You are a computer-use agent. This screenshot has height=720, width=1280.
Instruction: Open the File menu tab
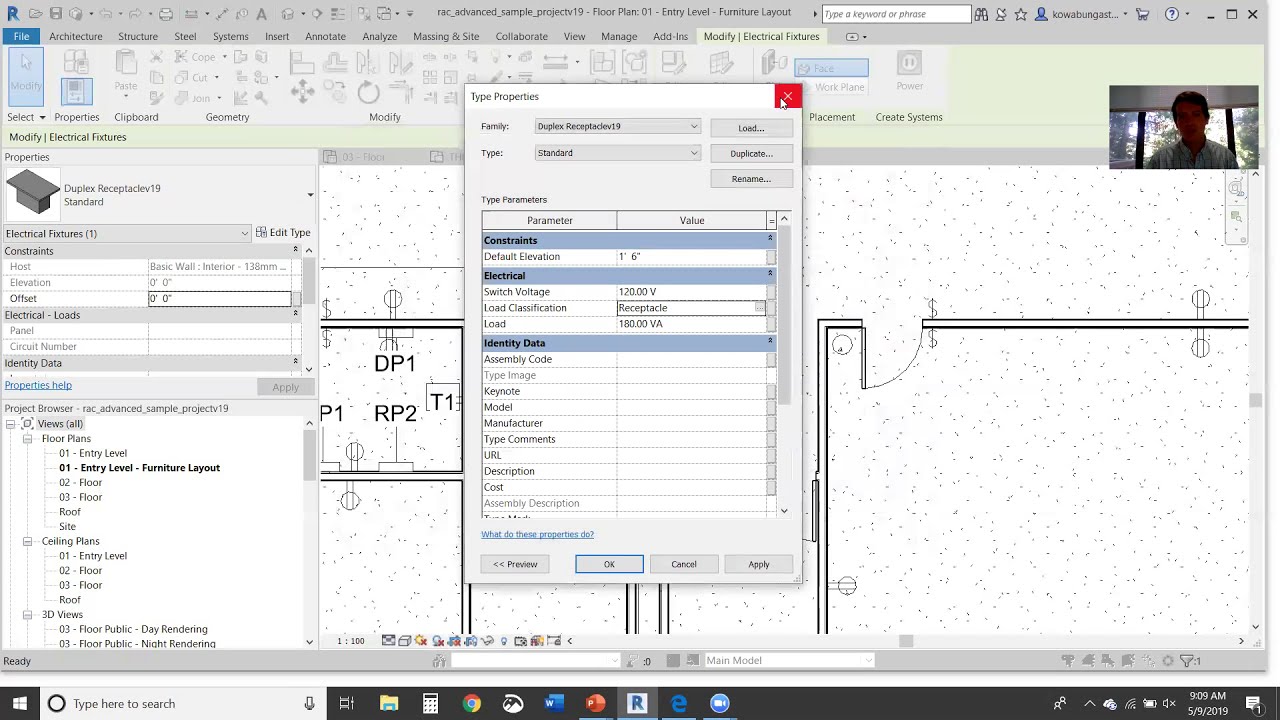pos(20,36)
